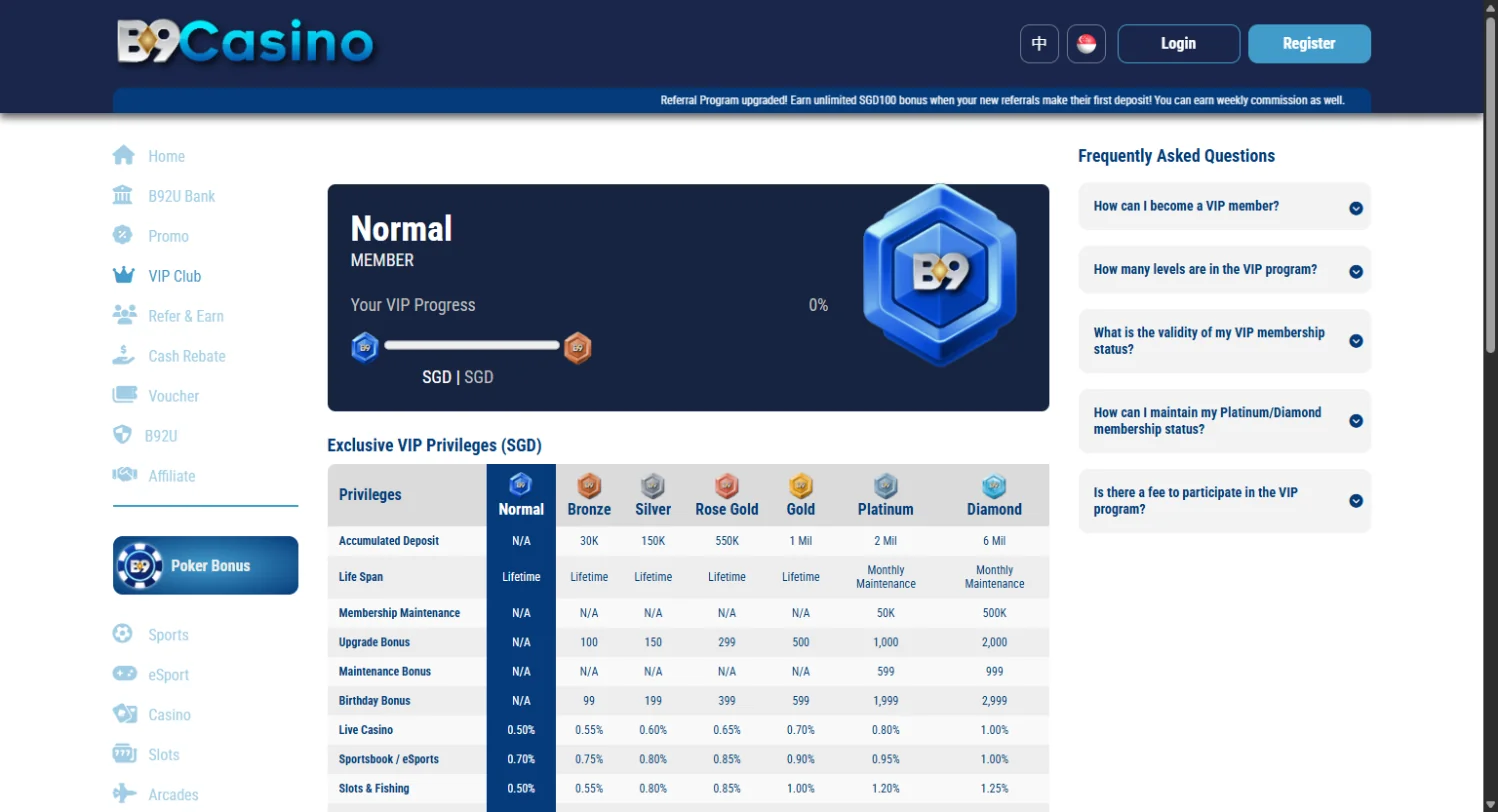This screenshot has height=812, width=1498.
Task: Expand the VIP membership validity question
Action: point(1224,341)
